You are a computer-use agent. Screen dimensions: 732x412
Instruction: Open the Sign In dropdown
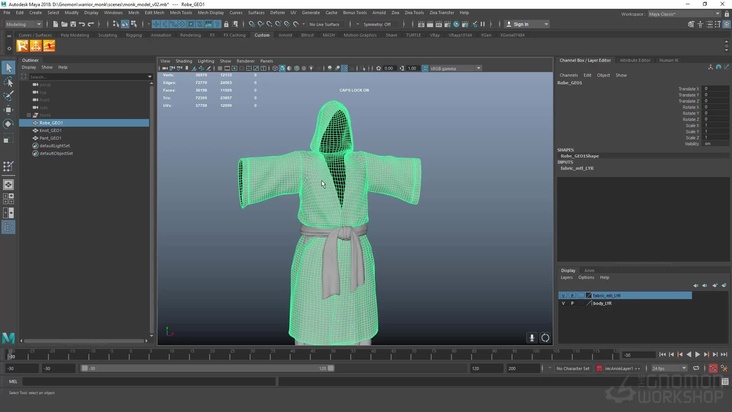[528, 24]
